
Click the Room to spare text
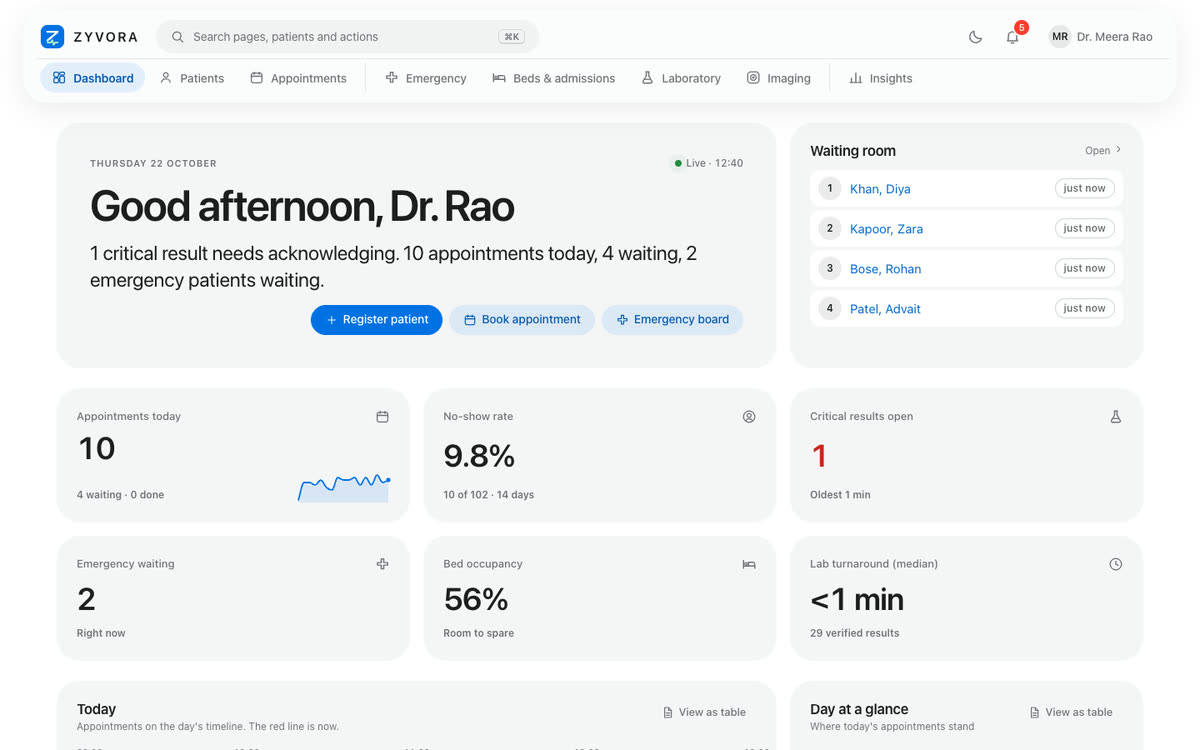(x=479, y=633)
